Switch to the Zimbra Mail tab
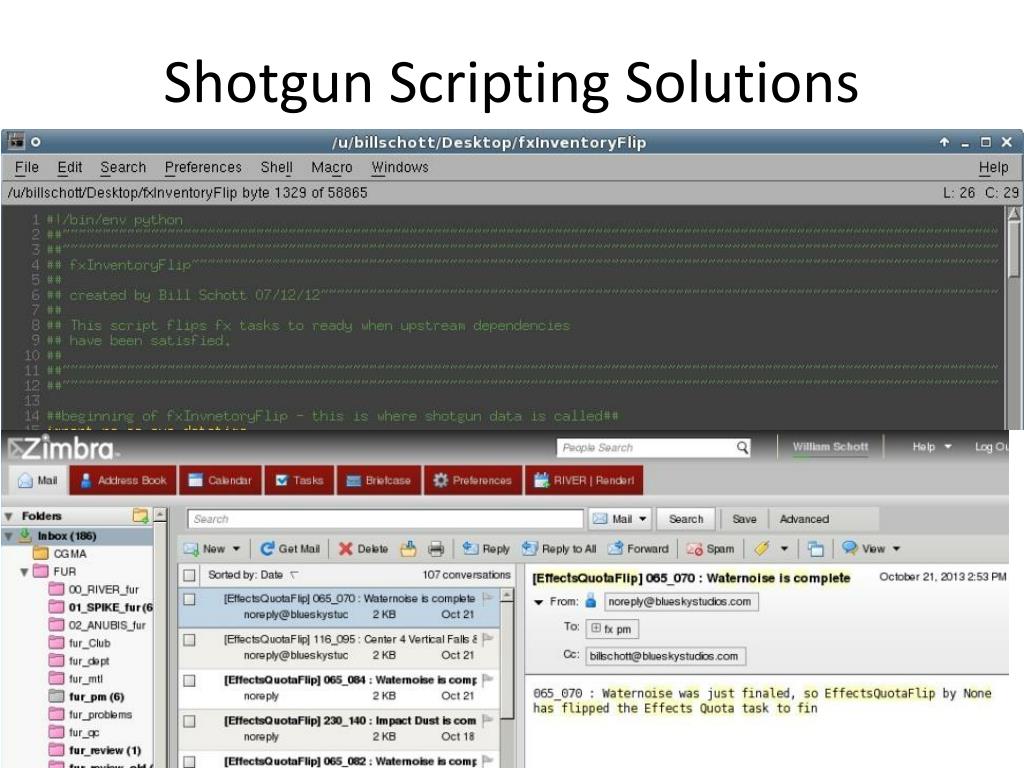This screenshot has width=1024, height=768. [x=38, y=481]
